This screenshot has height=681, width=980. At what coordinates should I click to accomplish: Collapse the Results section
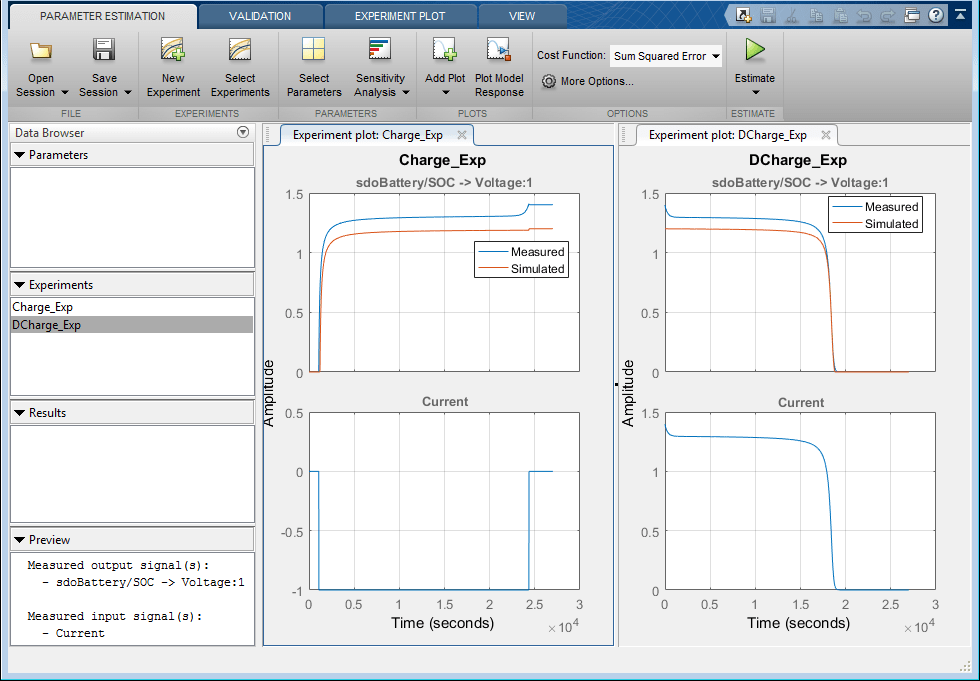23,412
